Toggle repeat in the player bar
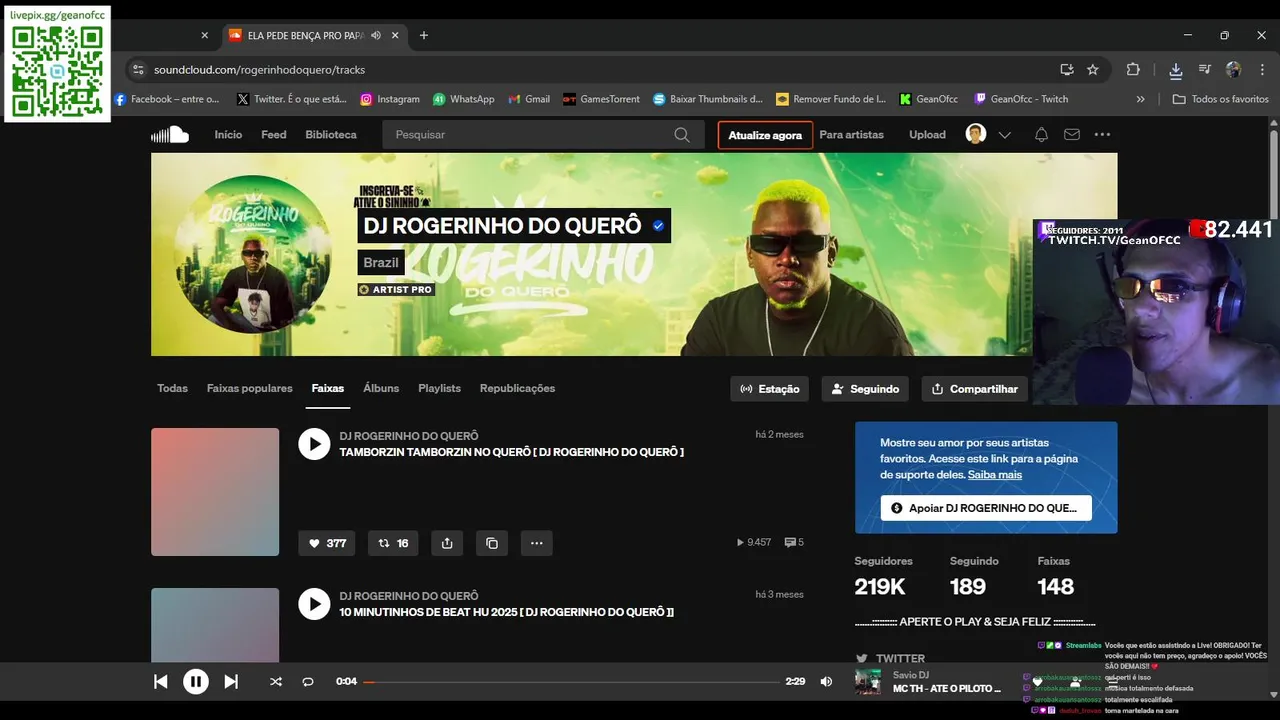 308,682
